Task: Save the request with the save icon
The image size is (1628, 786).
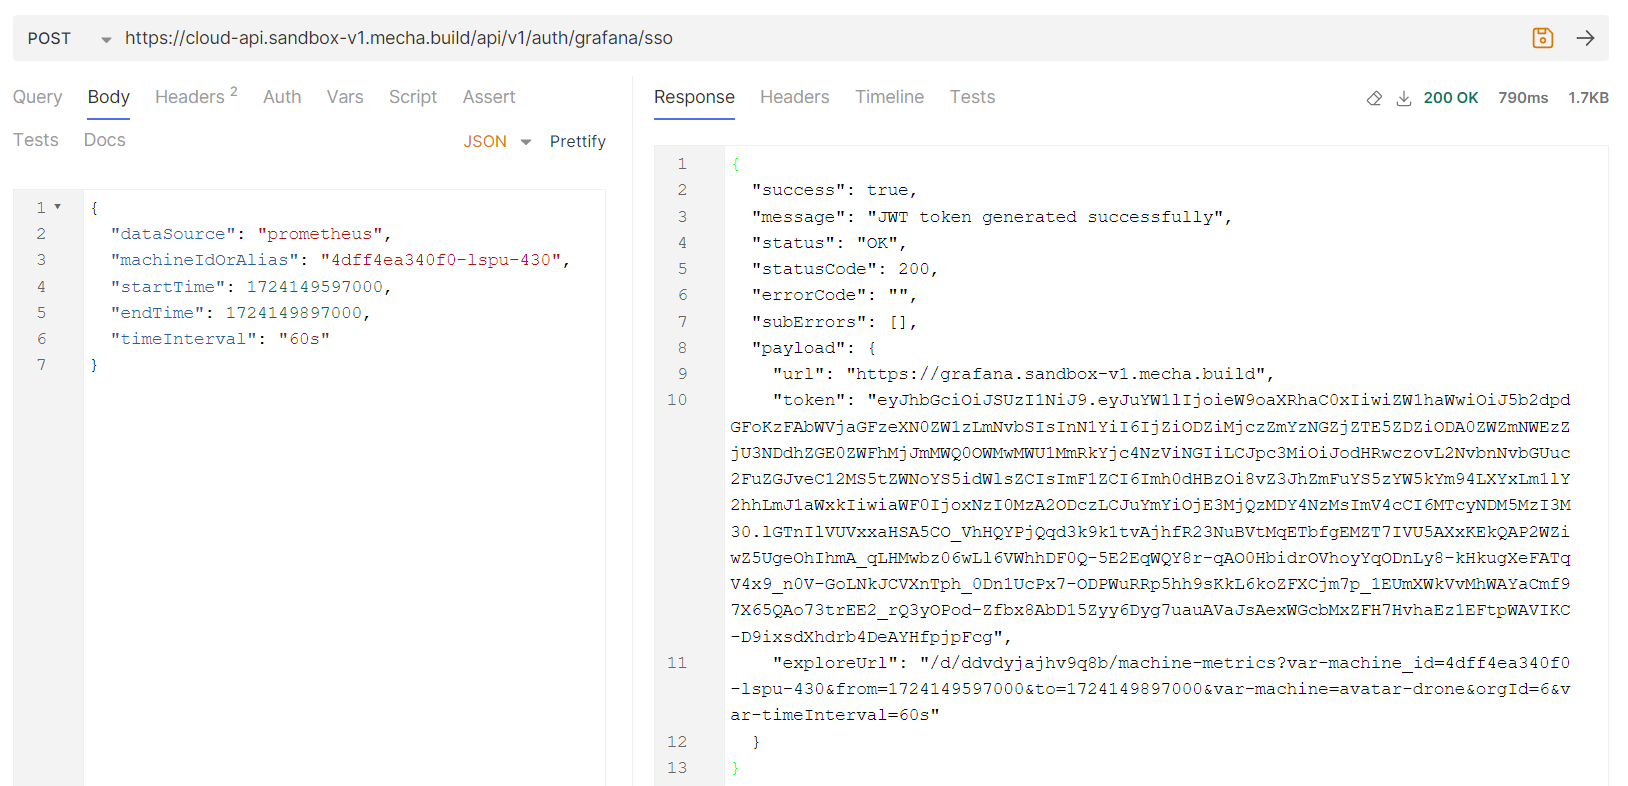Action: pos(1542,38)
